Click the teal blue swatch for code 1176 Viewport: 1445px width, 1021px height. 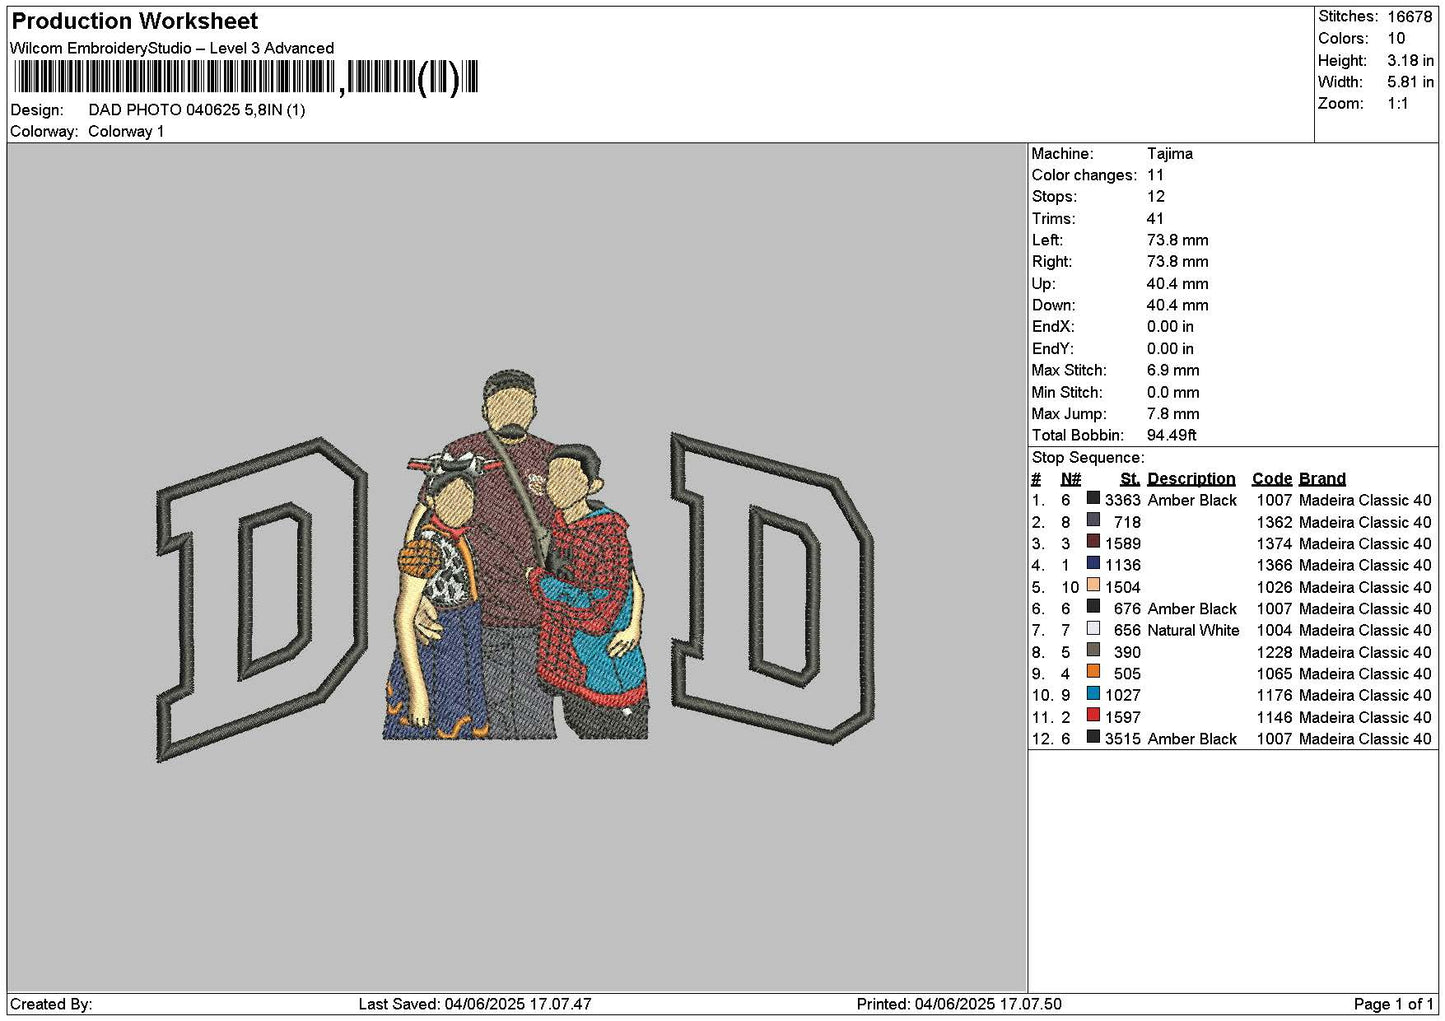(1093, 694)
